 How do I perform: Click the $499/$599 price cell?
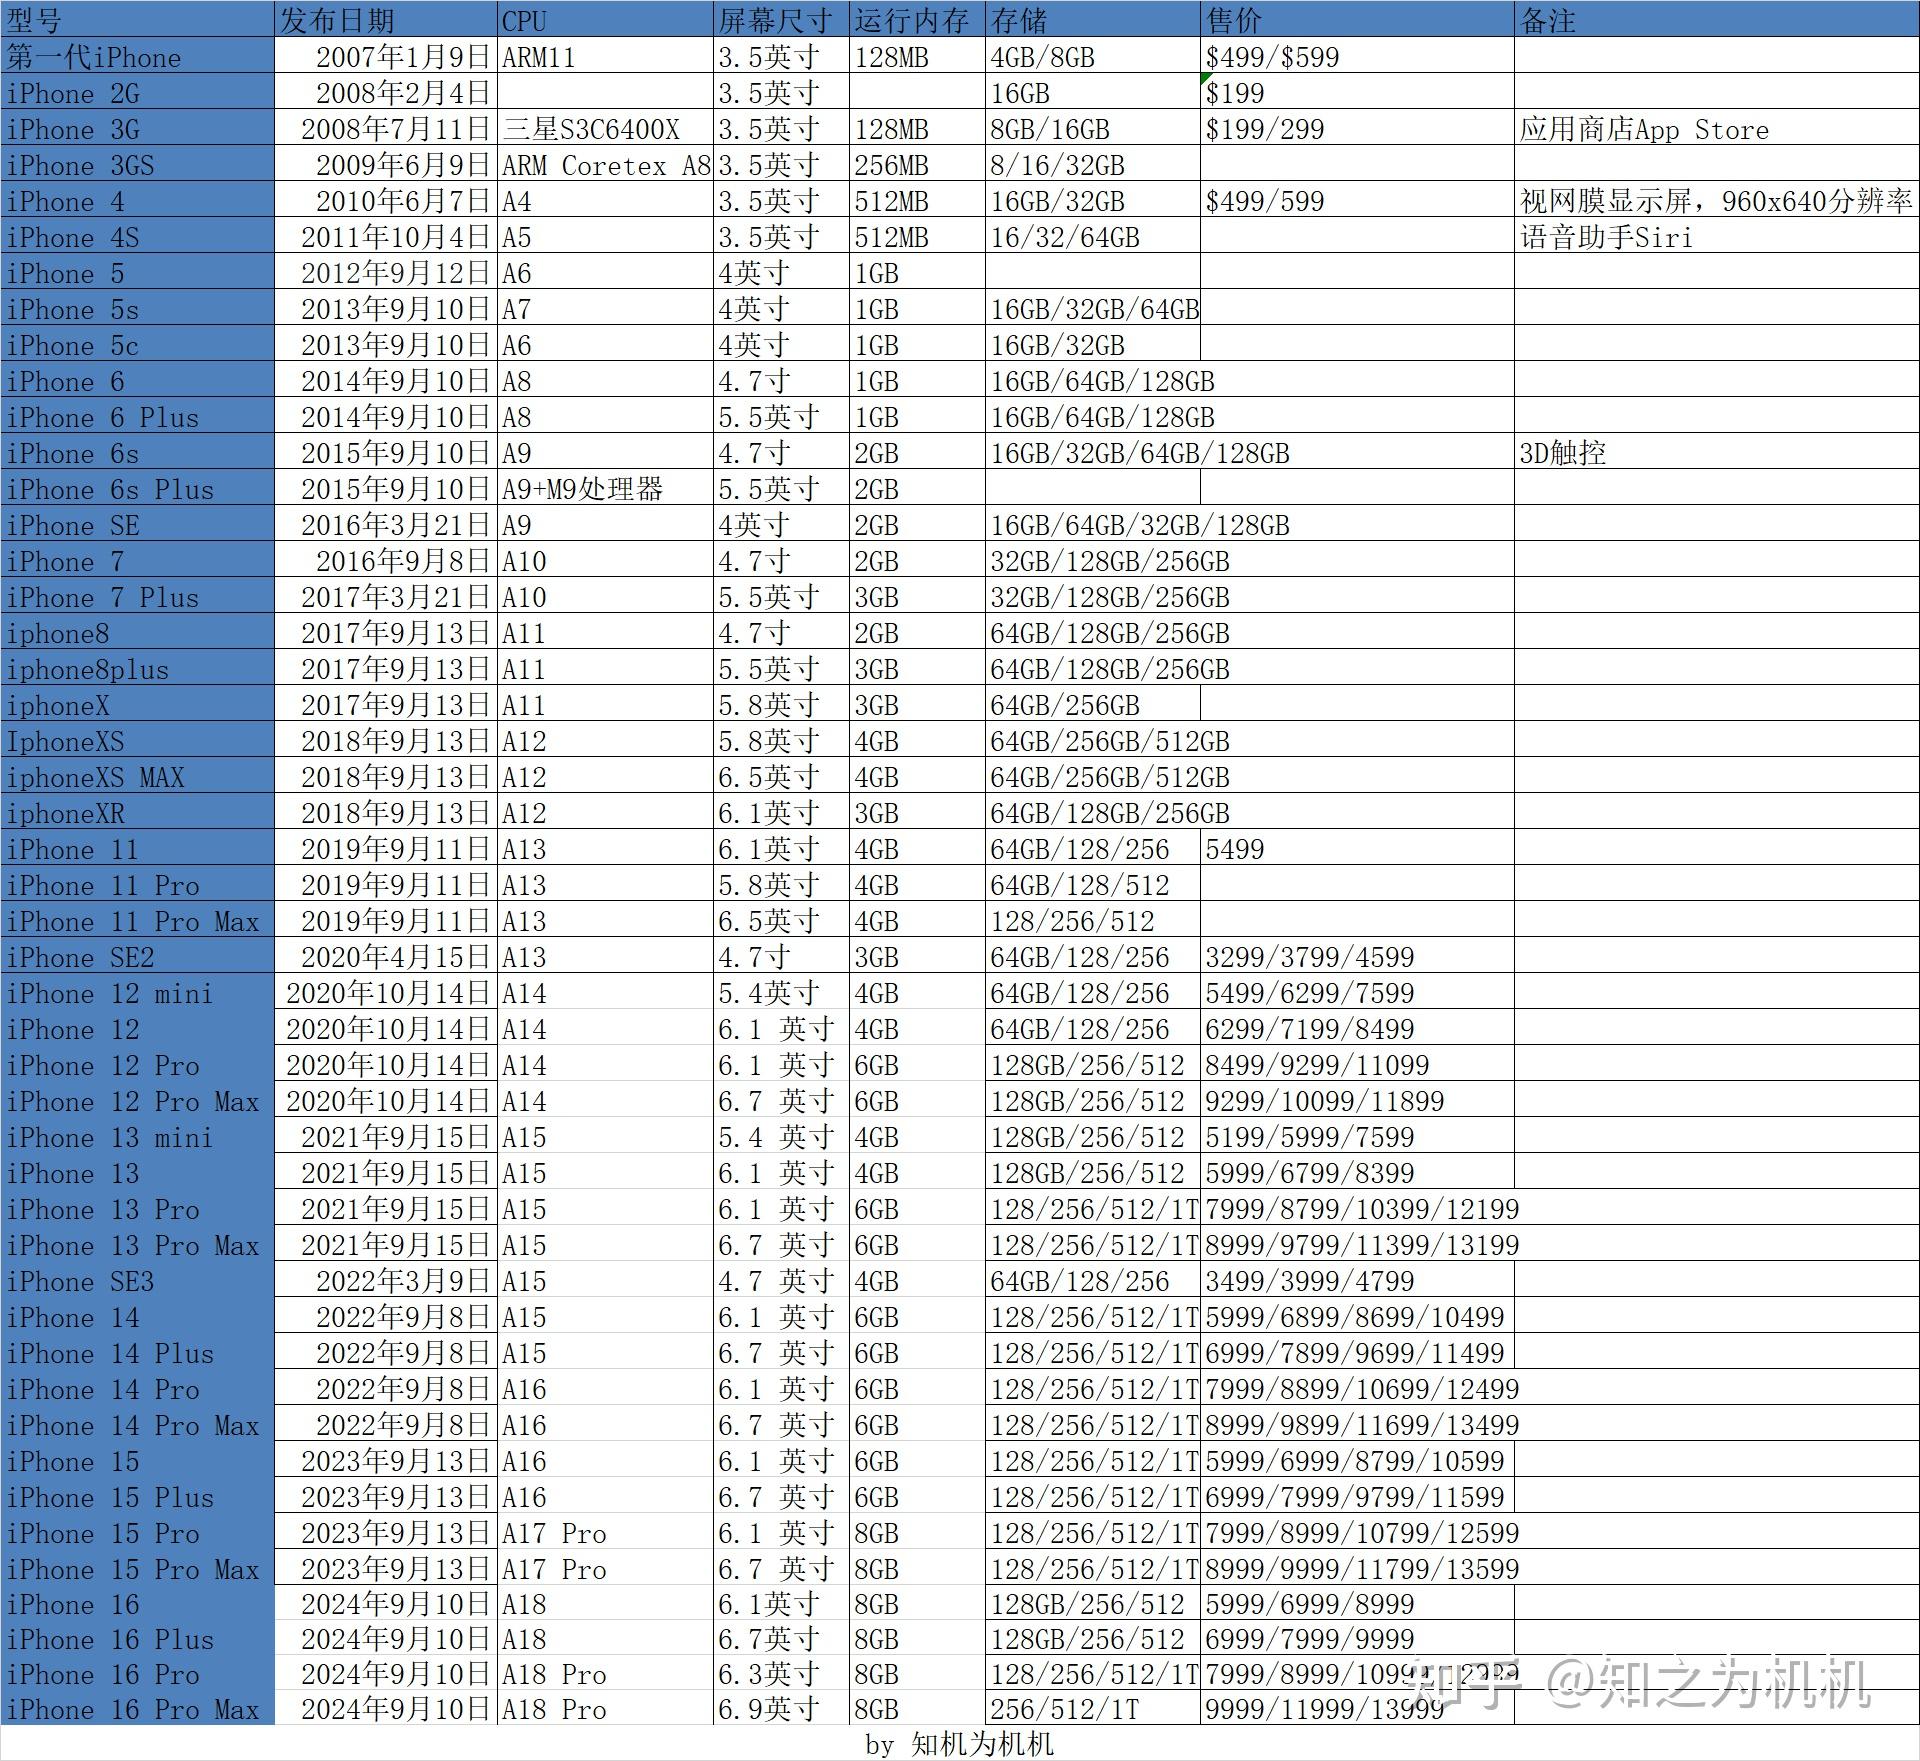coord(1358,57)
